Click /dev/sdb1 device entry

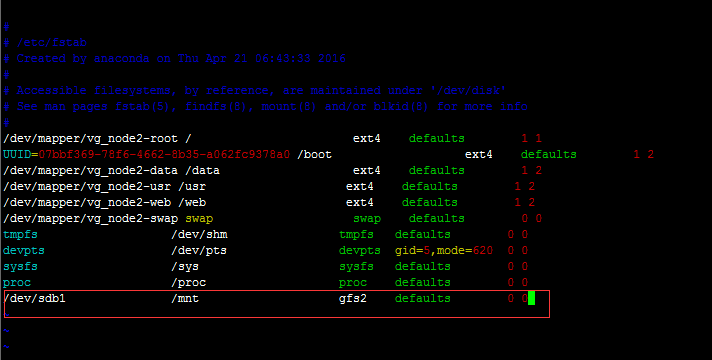(x=35, y=298)
